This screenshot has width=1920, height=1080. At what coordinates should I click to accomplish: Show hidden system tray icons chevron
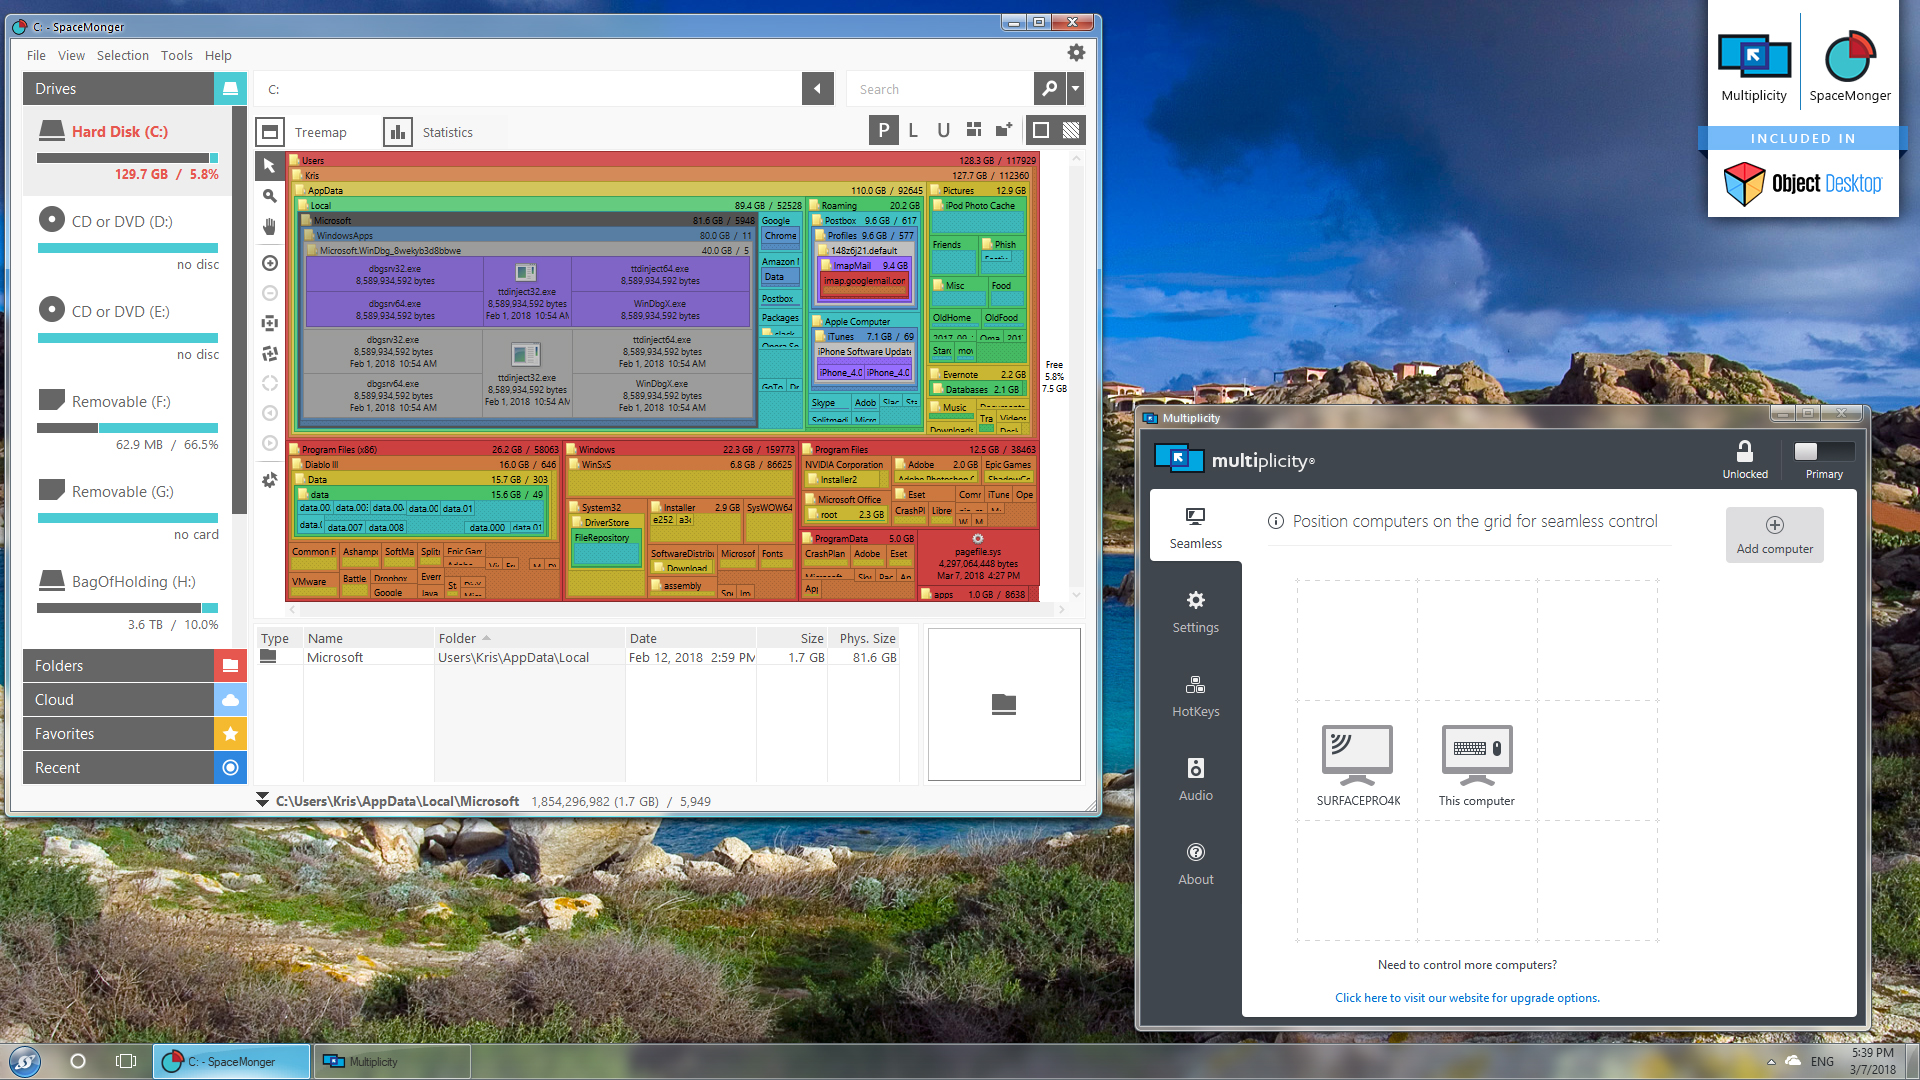(x=1771, y=1062)
